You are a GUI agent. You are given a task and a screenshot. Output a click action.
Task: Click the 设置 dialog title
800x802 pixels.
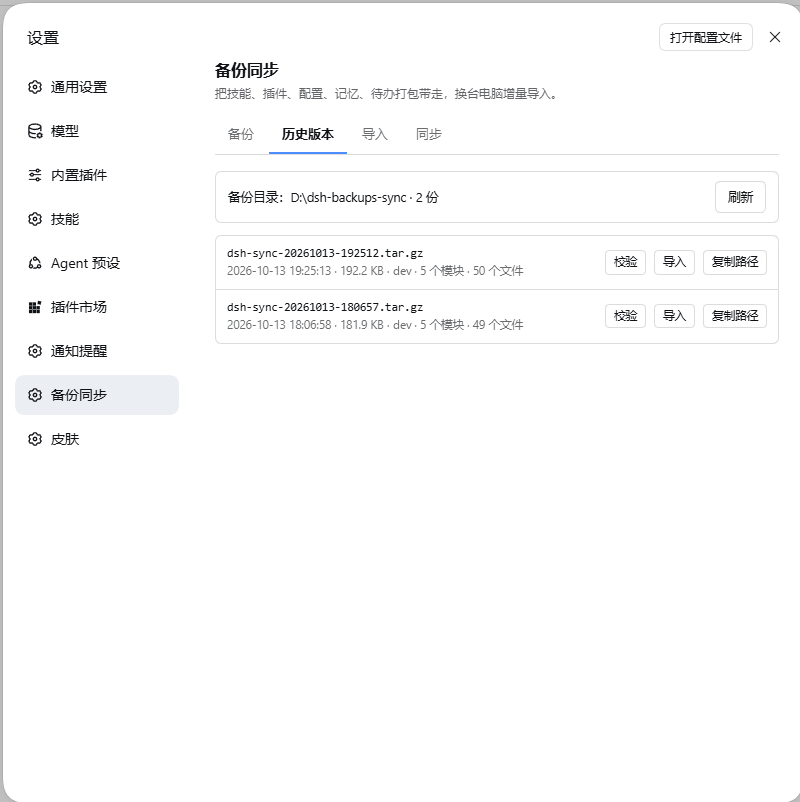coord(43,38)
